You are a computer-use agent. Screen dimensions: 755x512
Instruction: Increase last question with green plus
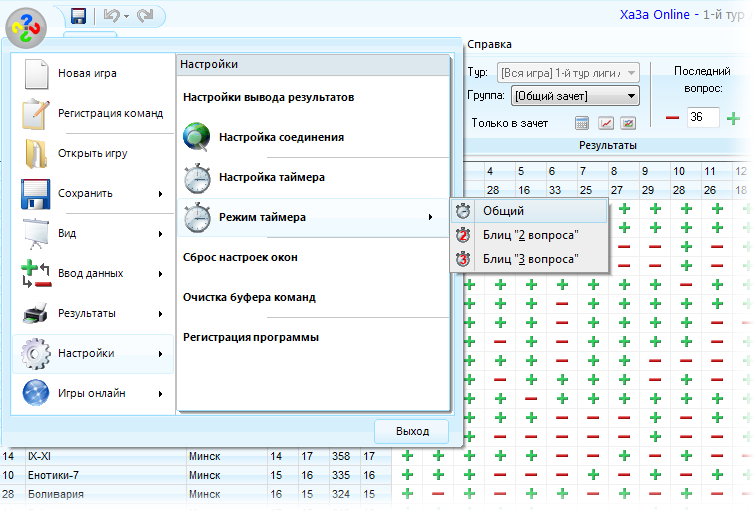coord(733,118)
